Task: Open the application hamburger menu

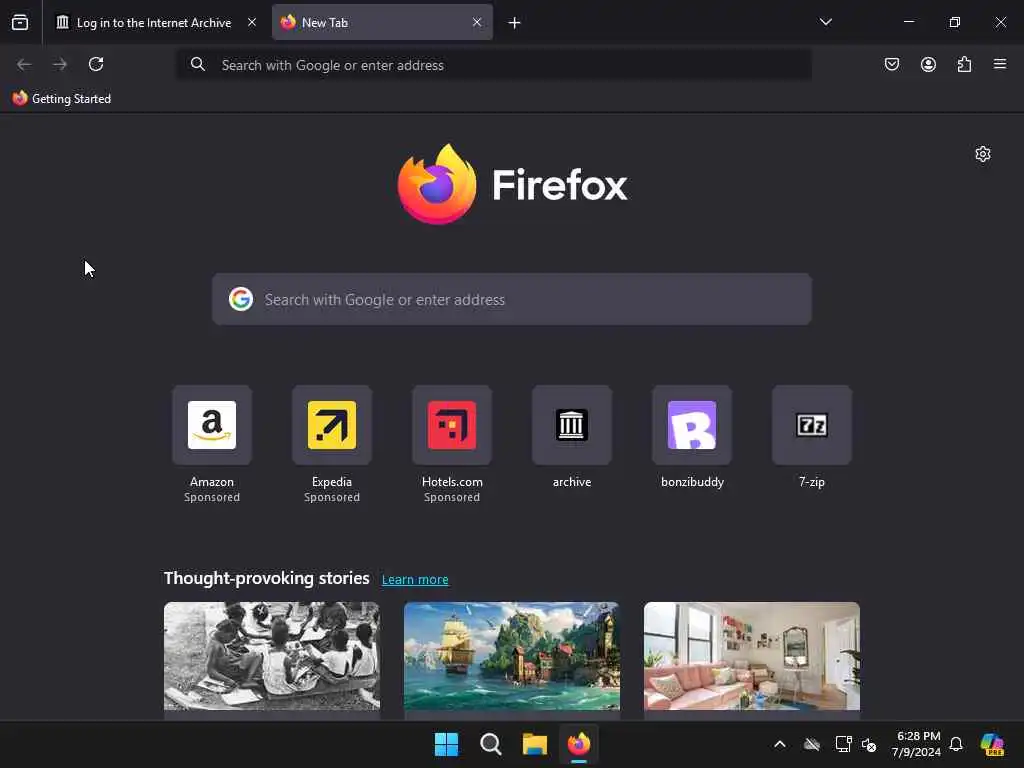Action: 1000,64
